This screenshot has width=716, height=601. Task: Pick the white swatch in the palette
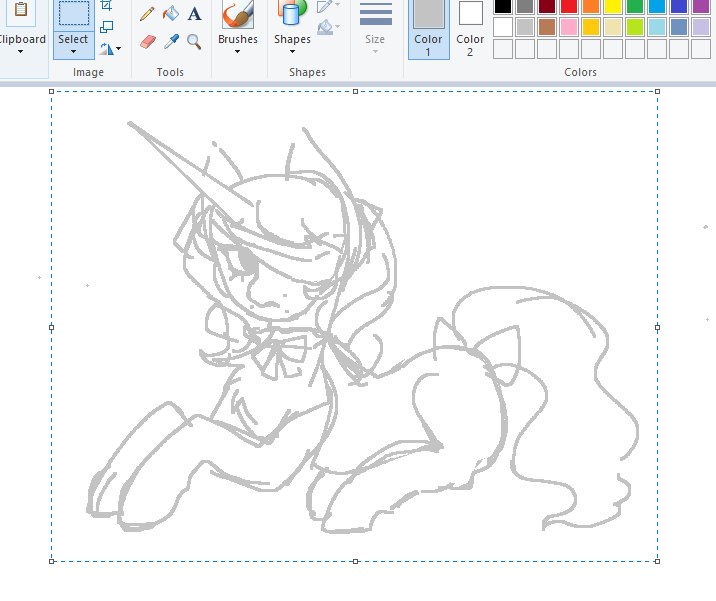pos(503,27)
